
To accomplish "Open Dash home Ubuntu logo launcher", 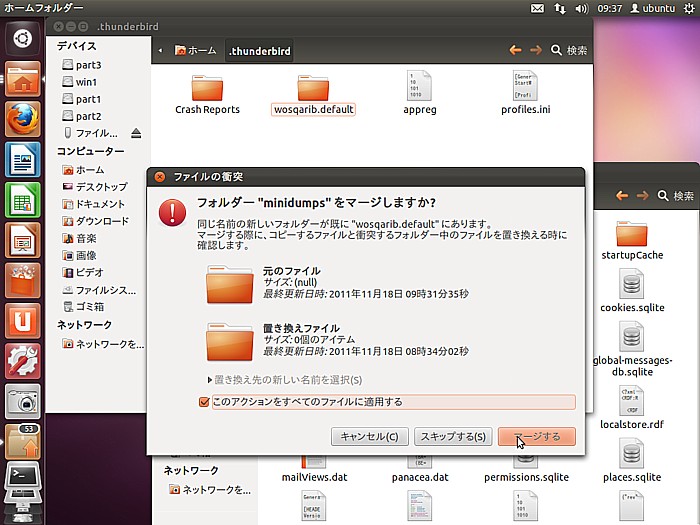I will (22, 39).
